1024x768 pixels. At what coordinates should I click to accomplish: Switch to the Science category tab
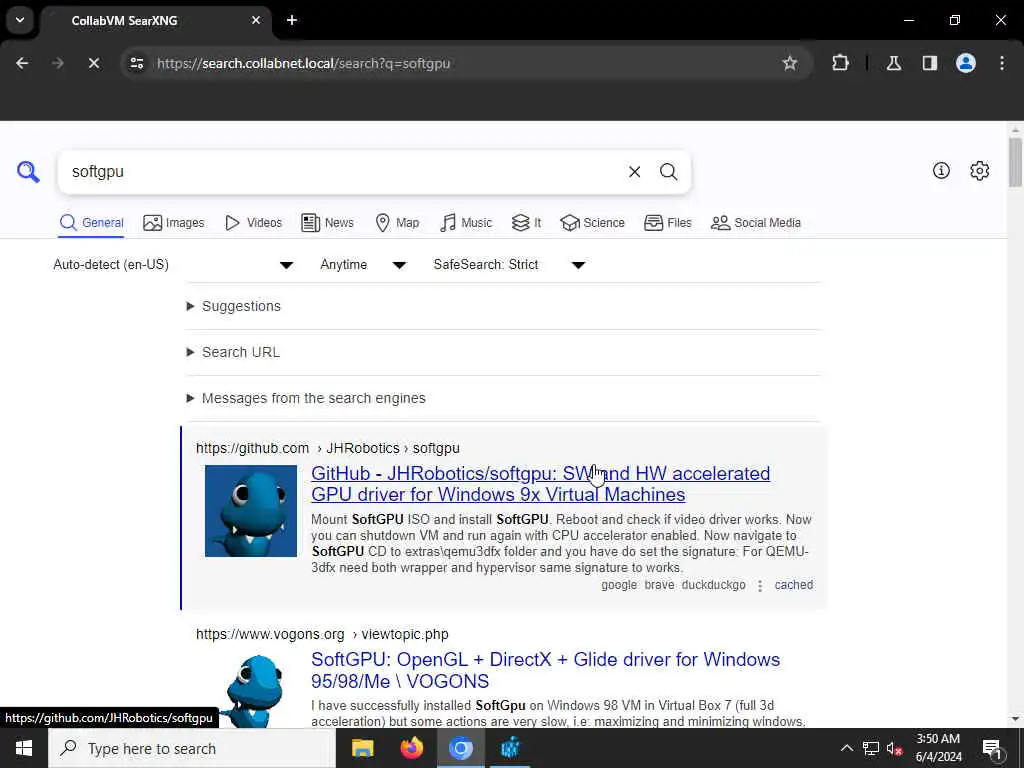point(592,223)
